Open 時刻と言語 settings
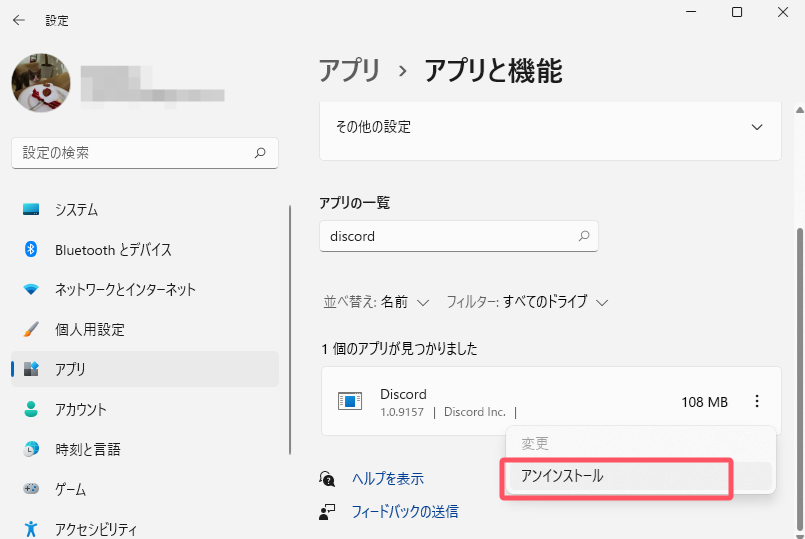 (88, 450)
